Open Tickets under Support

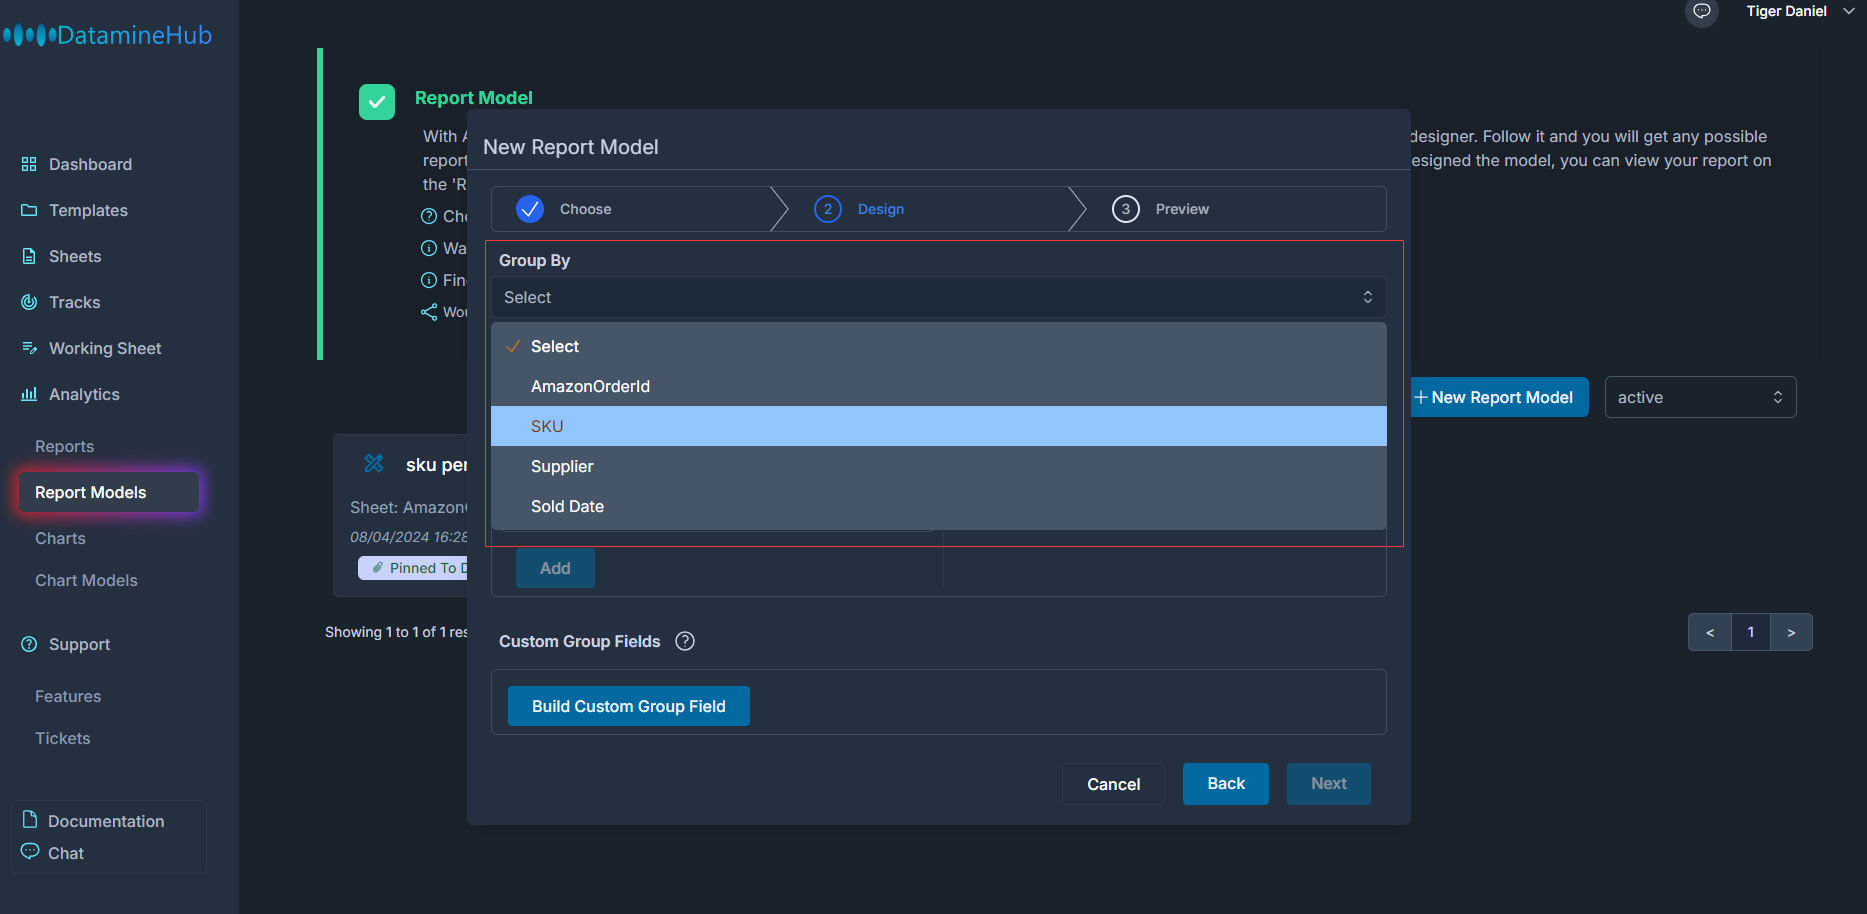click(x=62, y=738)
